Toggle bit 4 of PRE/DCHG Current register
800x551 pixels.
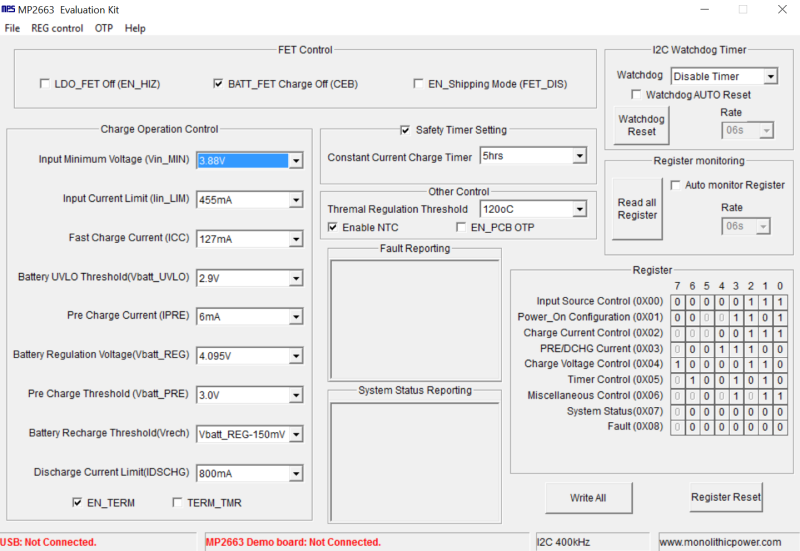tap(721, 349)
